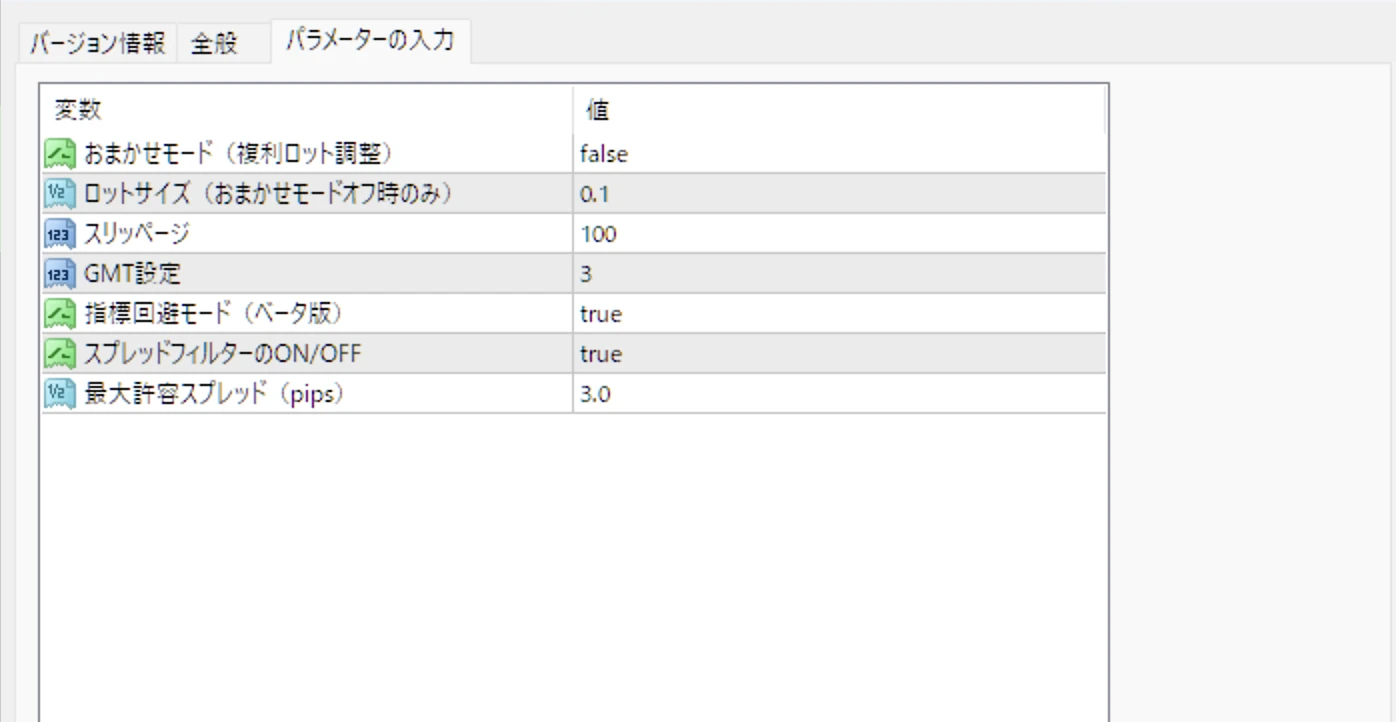This screenshot has height=722, width=1396.
Task: Click the 変数 column header
Action: [x=78, y=109]
